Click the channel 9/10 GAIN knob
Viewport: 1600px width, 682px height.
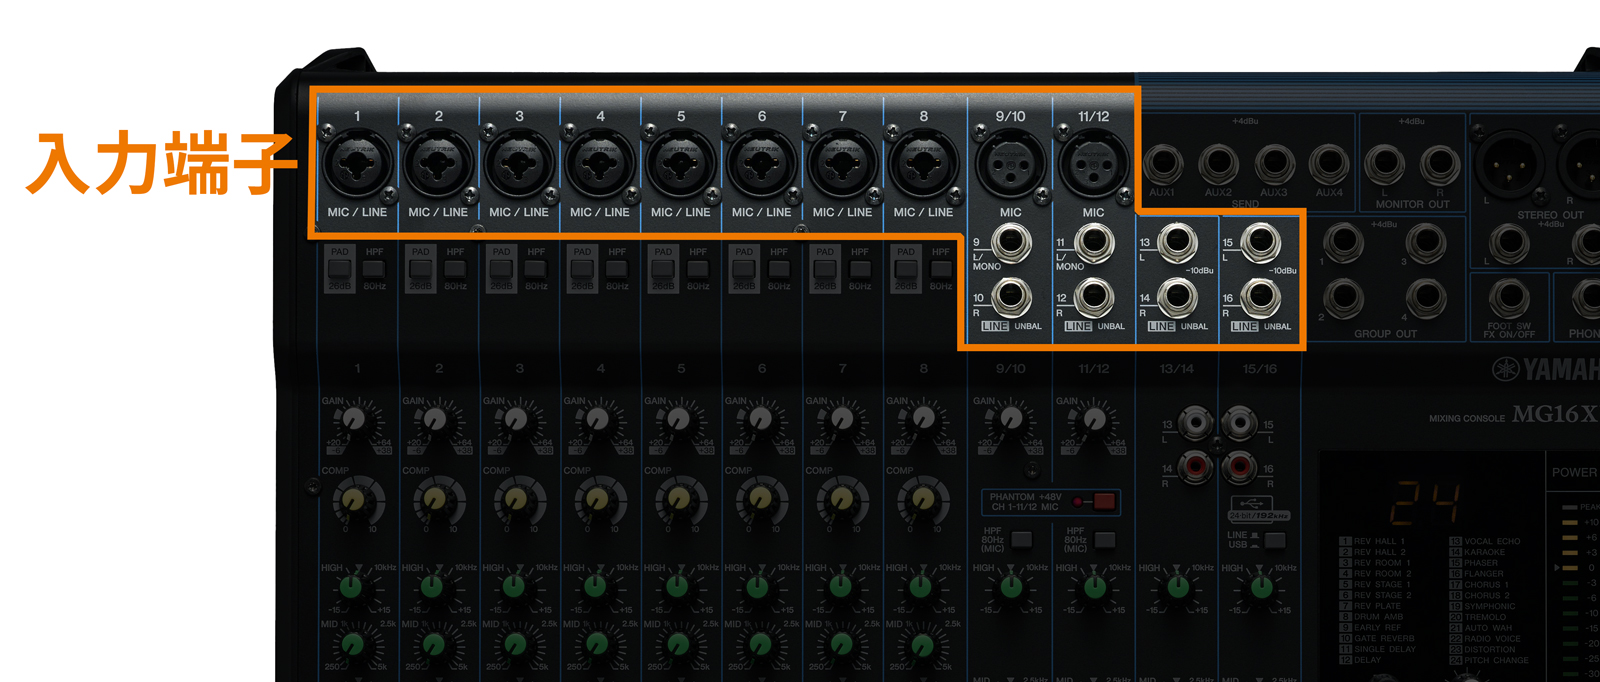(x=1011, y=418)
